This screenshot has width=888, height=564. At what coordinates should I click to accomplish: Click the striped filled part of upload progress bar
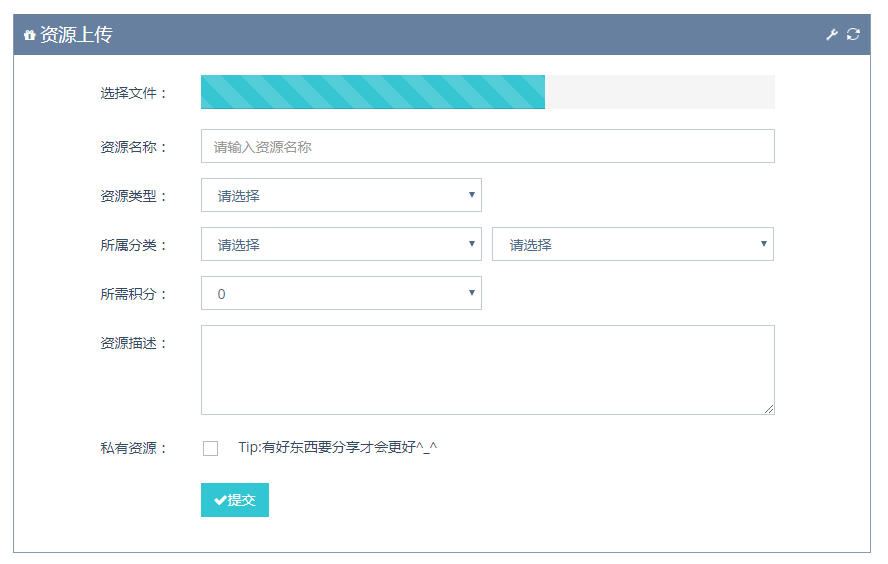tap(373, 92)
